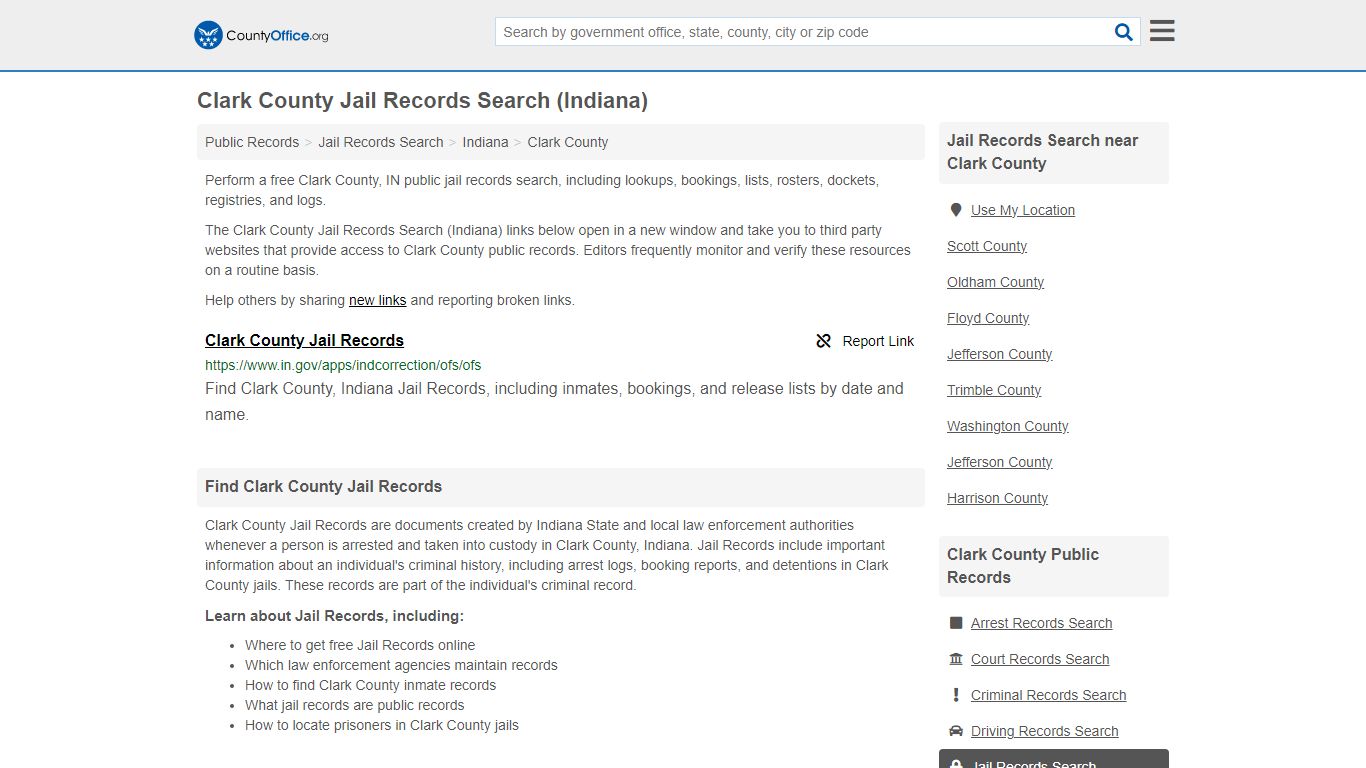Open the hamburger menu

1162,31
